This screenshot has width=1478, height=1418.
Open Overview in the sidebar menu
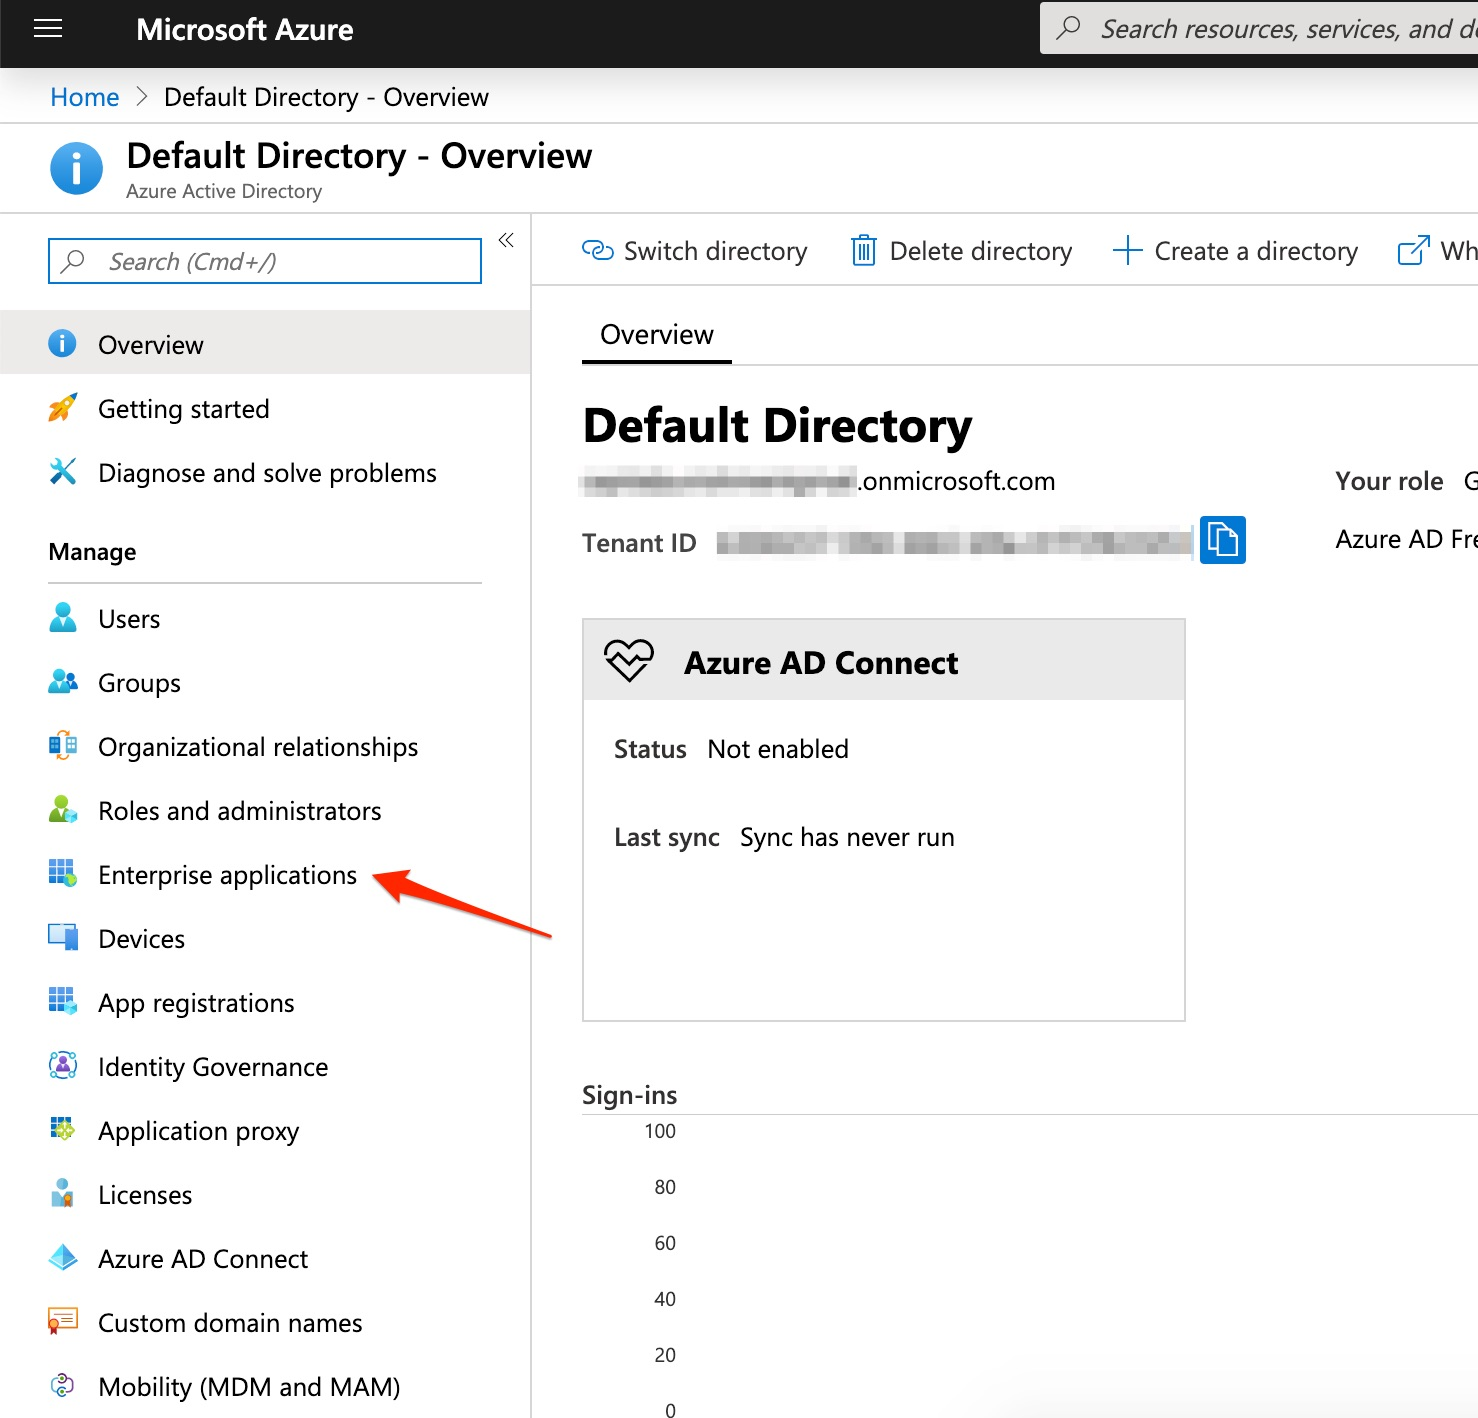(x=265, y=343)
